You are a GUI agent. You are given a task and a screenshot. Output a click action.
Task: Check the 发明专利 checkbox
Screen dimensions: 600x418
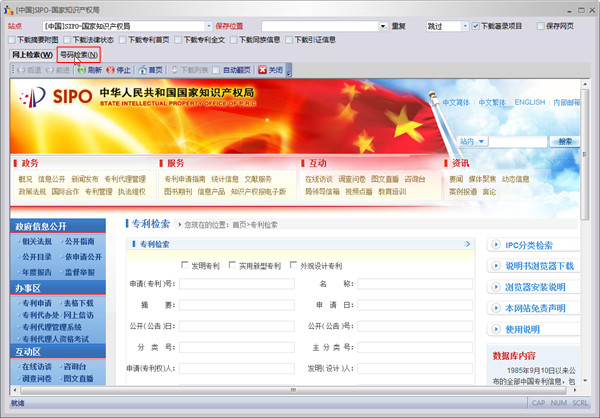click(185, 265)
